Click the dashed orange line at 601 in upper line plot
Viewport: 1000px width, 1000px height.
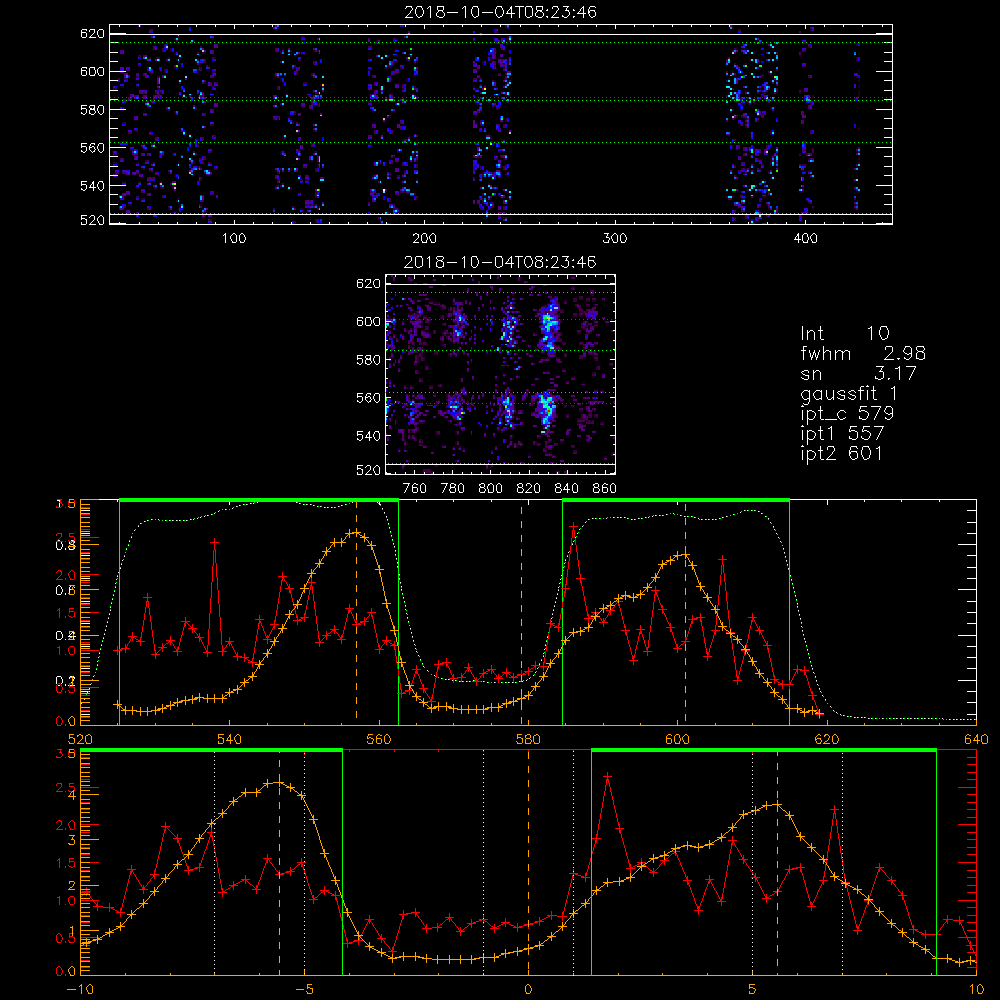(685, 612)
